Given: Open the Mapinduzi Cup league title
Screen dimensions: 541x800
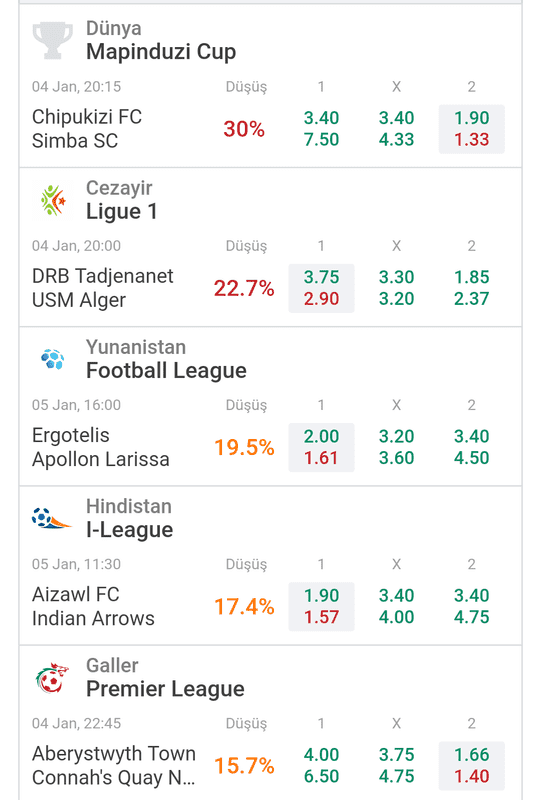Looking at the screenshot, I should coord(161,52).
